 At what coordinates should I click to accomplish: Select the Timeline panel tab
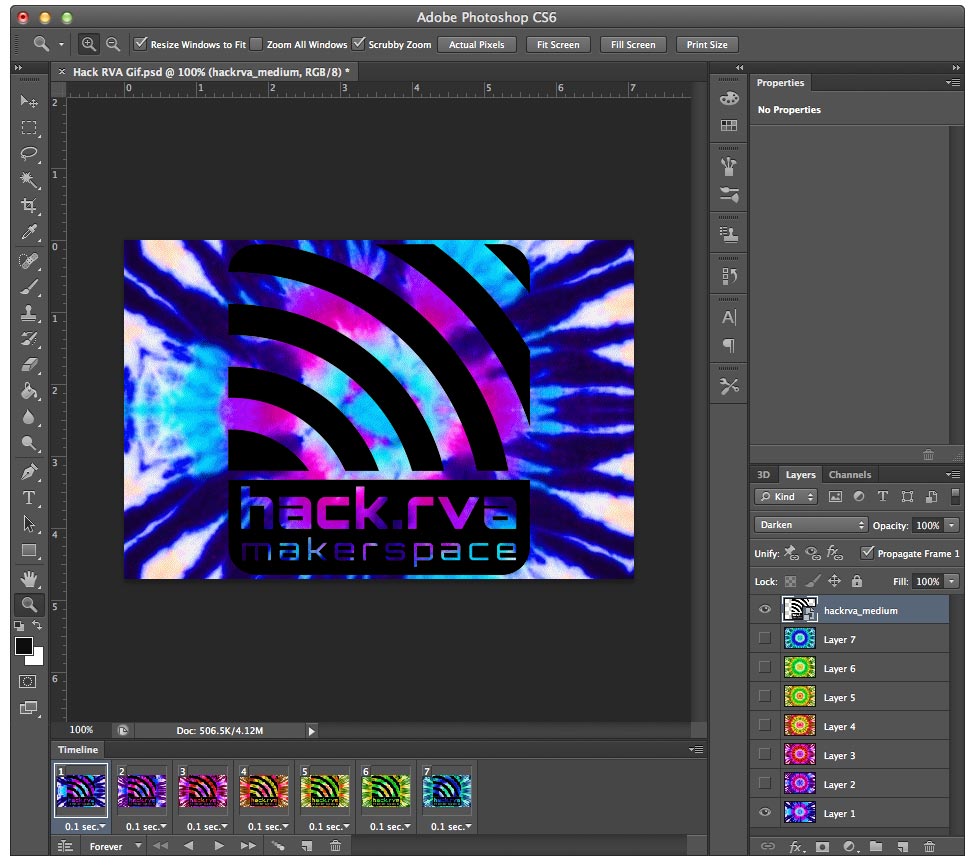click(78, 749)
